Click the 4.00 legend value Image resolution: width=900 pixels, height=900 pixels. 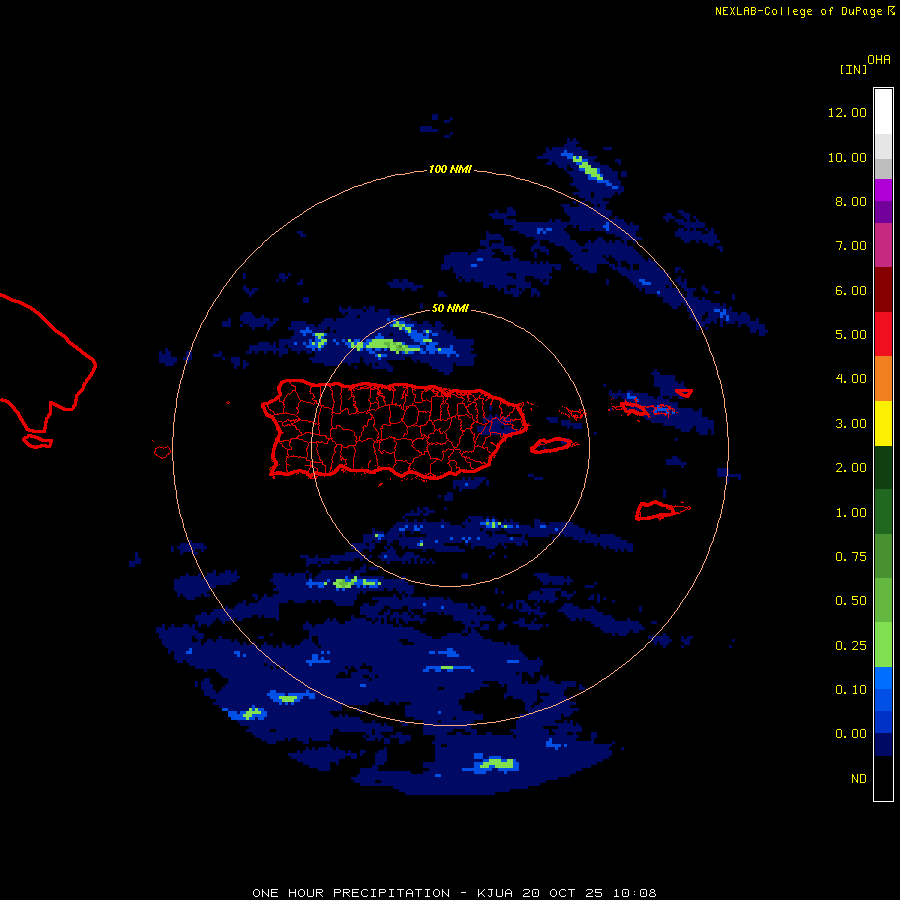pyautogui.click(x=851, y=379)
